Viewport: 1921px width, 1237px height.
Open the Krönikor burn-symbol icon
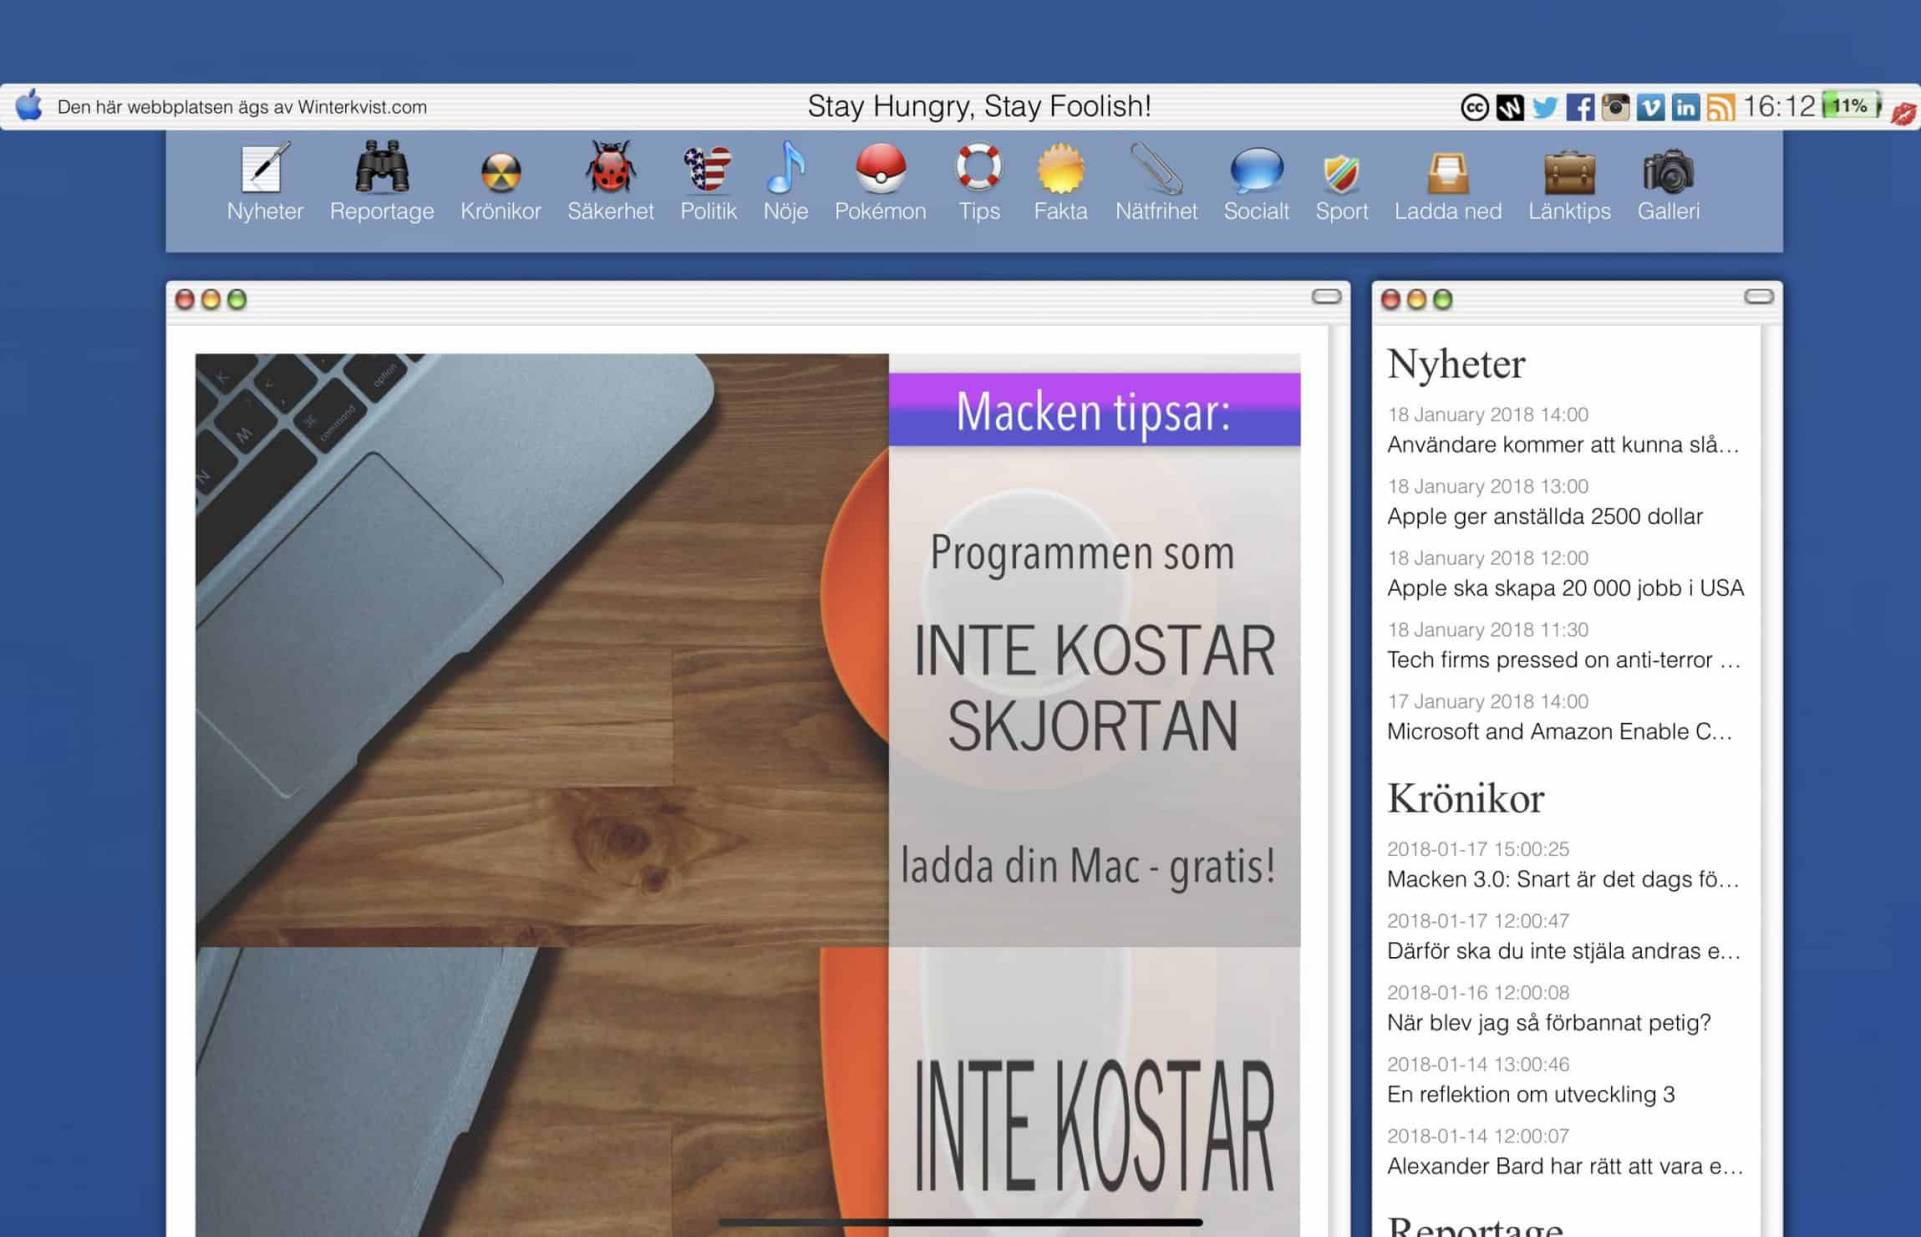(x=500, y=171)
